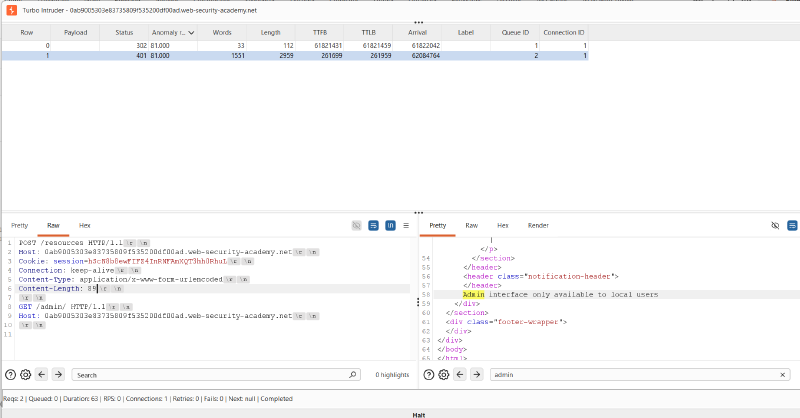Click the 61821431 TTFB cell
800x418 pixels.
(x=320, y=45)
